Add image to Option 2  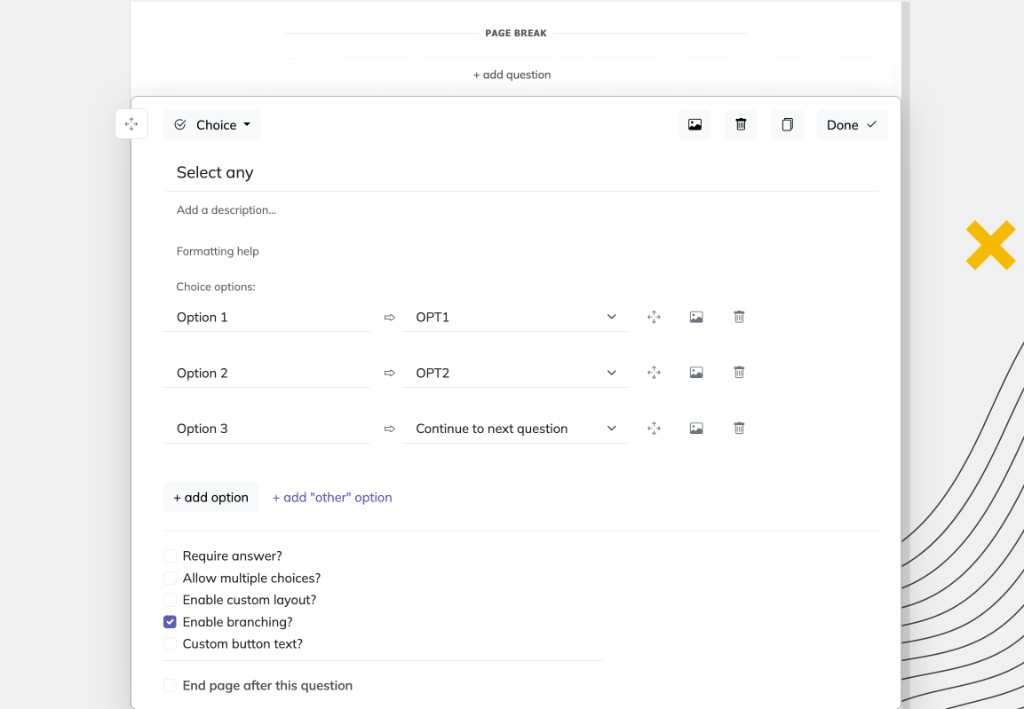(x=696, y=373)
